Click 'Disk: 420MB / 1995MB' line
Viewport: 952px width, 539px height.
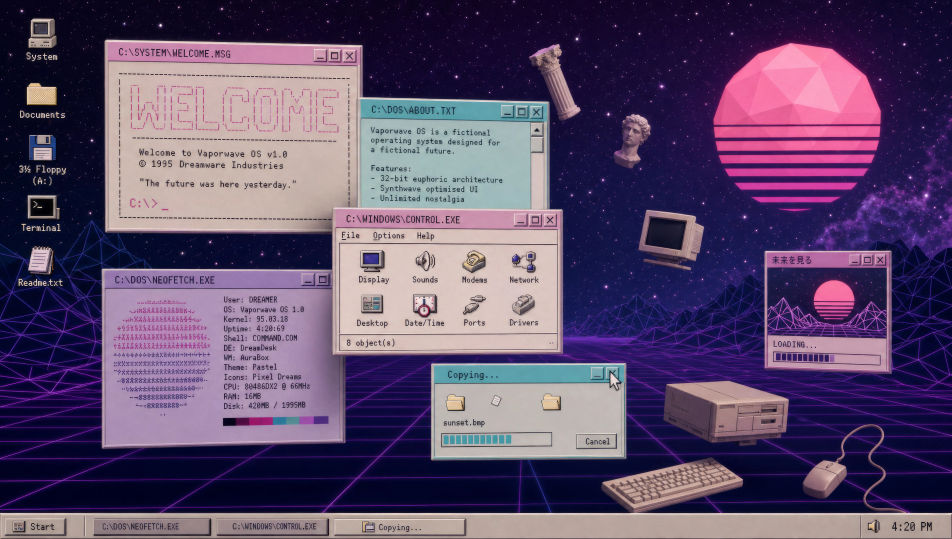tap(264, 405)
